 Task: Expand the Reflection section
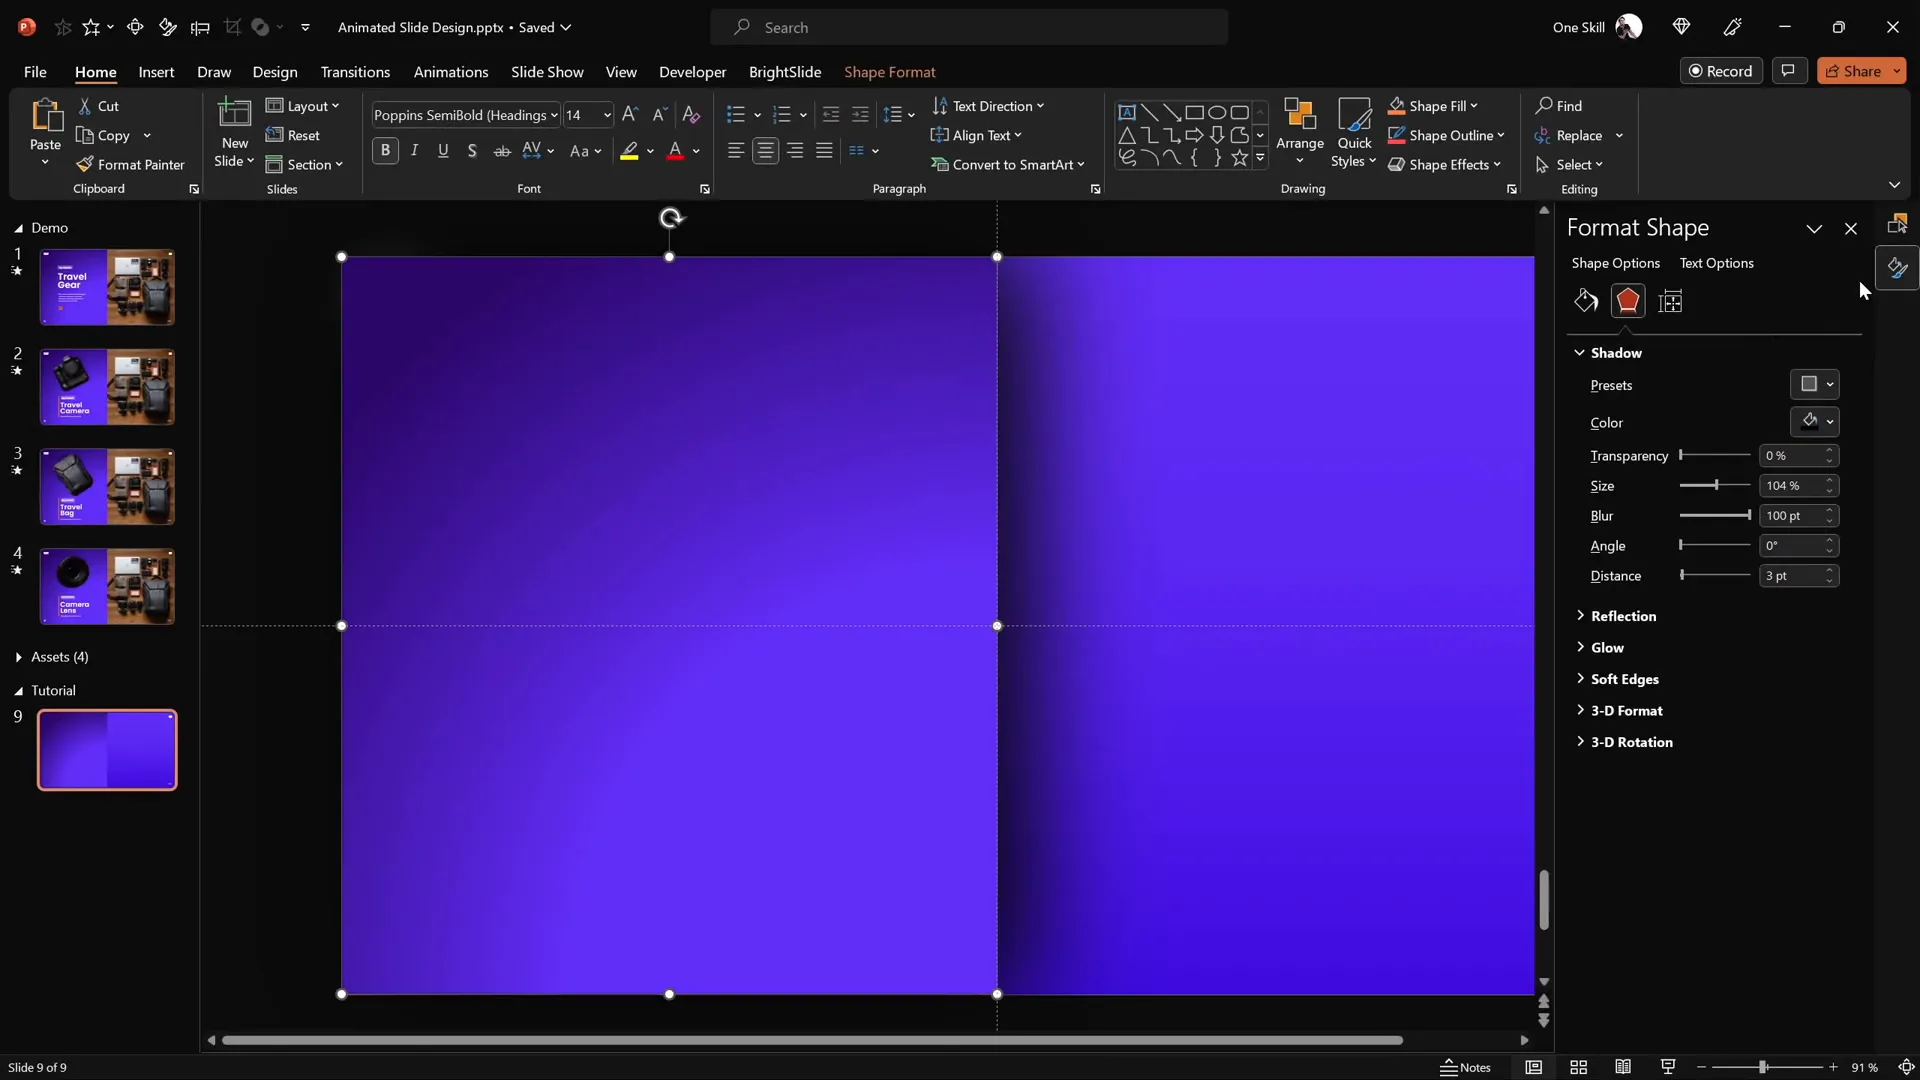1622,616
